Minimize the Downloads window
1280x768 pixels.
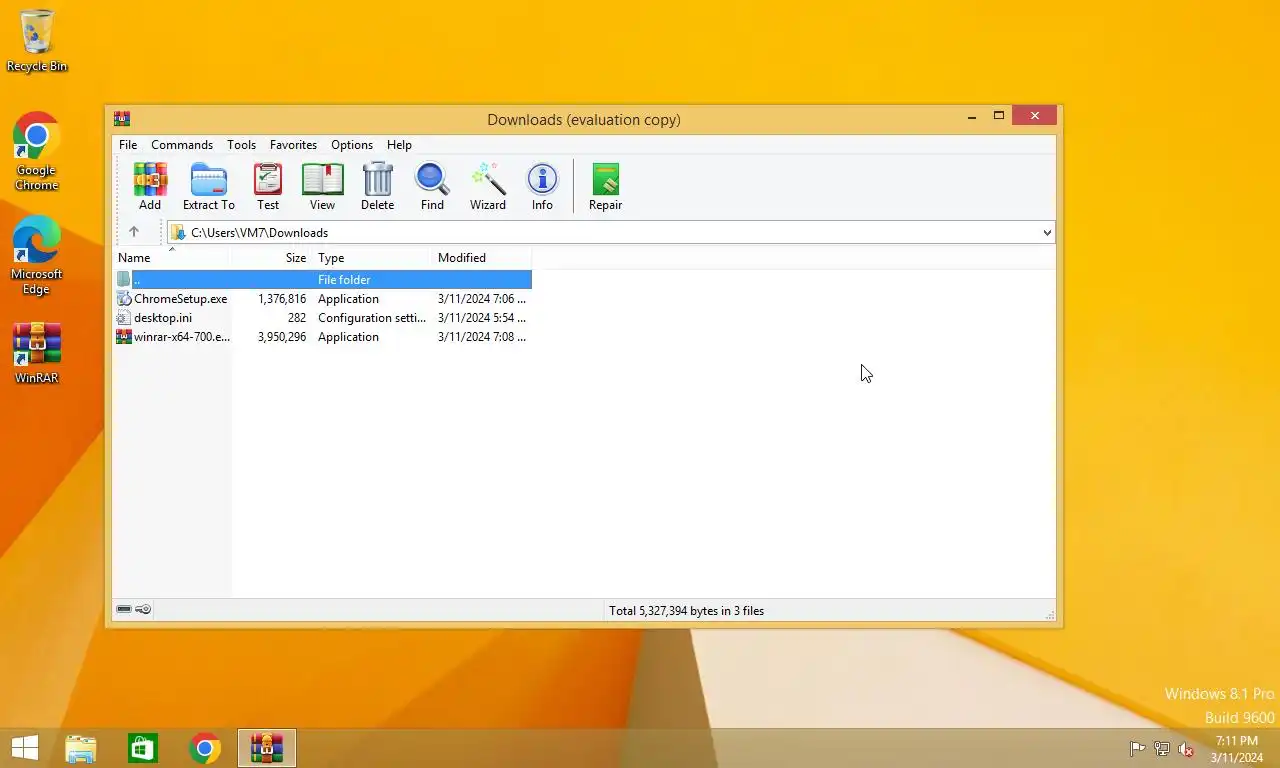(971, 116)
